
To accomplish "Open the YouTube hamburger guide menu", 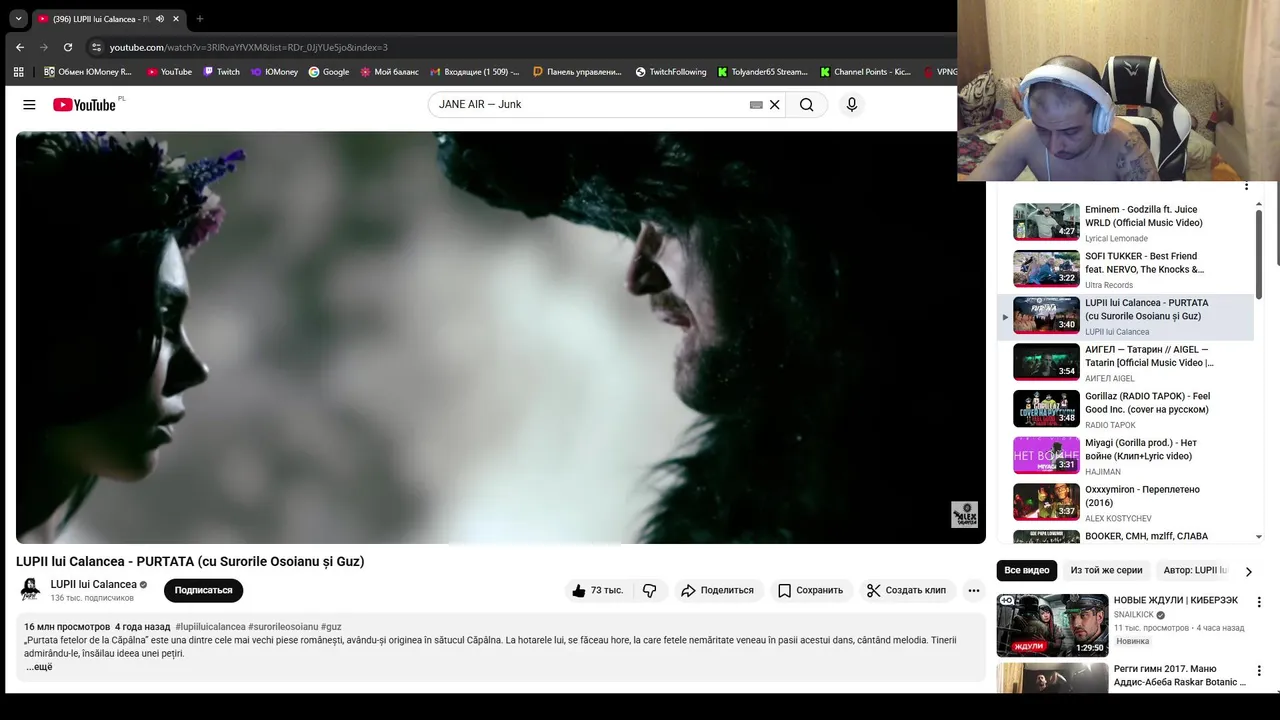I will click(x=29, y=105).
